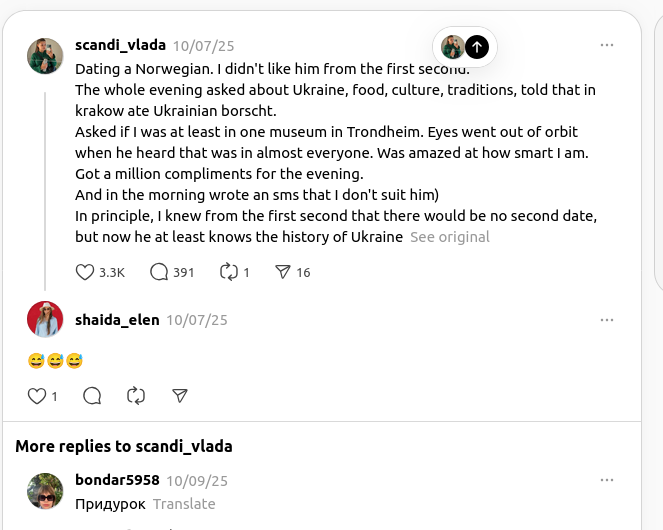Viewport: 663px width, 530px height.
Task: Reply to shaida_elen's comment
Action: [x=92, y=396]
